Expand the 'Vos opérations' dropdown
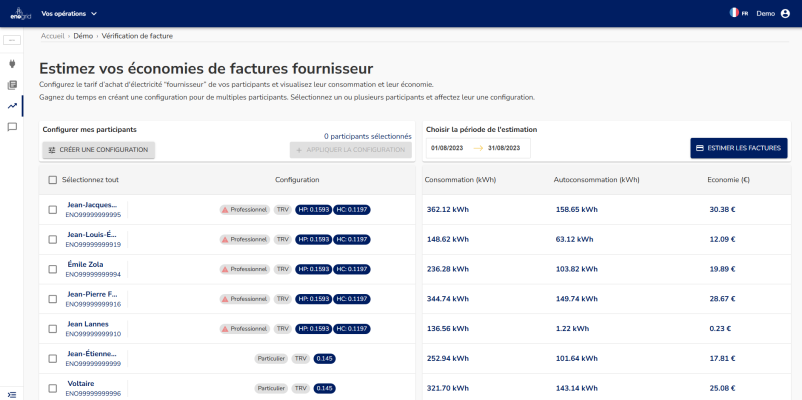 tap(69, 13)
